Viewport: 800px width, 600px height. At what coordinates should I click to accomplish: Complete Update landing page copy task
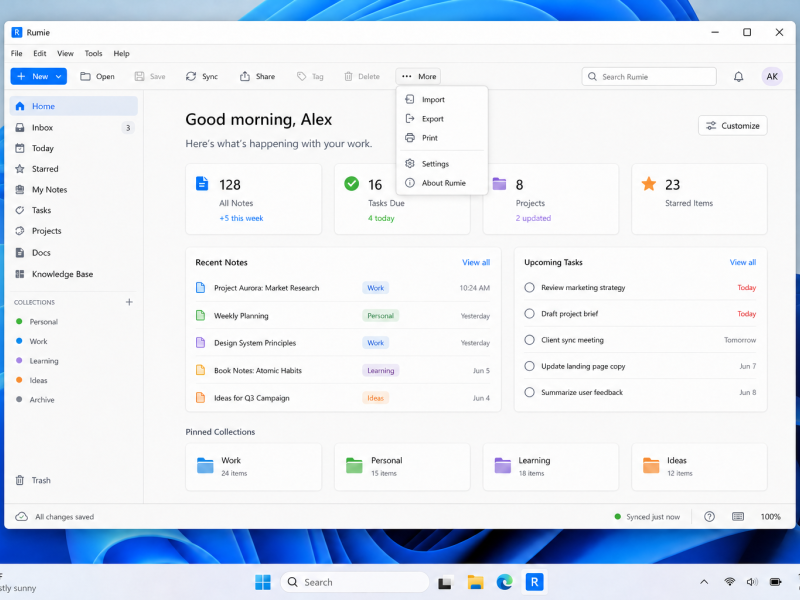pyautogui.click(x=529, y=366)
